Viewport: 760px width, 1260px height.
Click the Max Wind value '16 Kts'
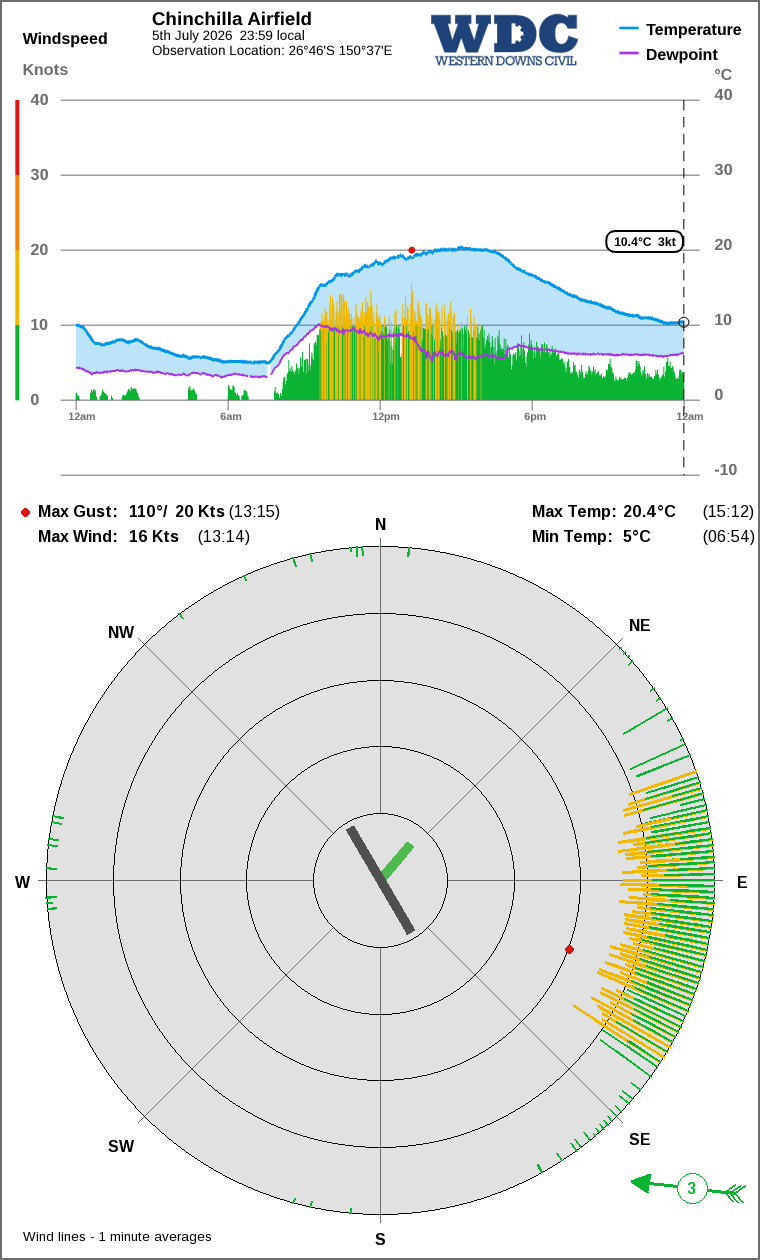coord(154,536)
